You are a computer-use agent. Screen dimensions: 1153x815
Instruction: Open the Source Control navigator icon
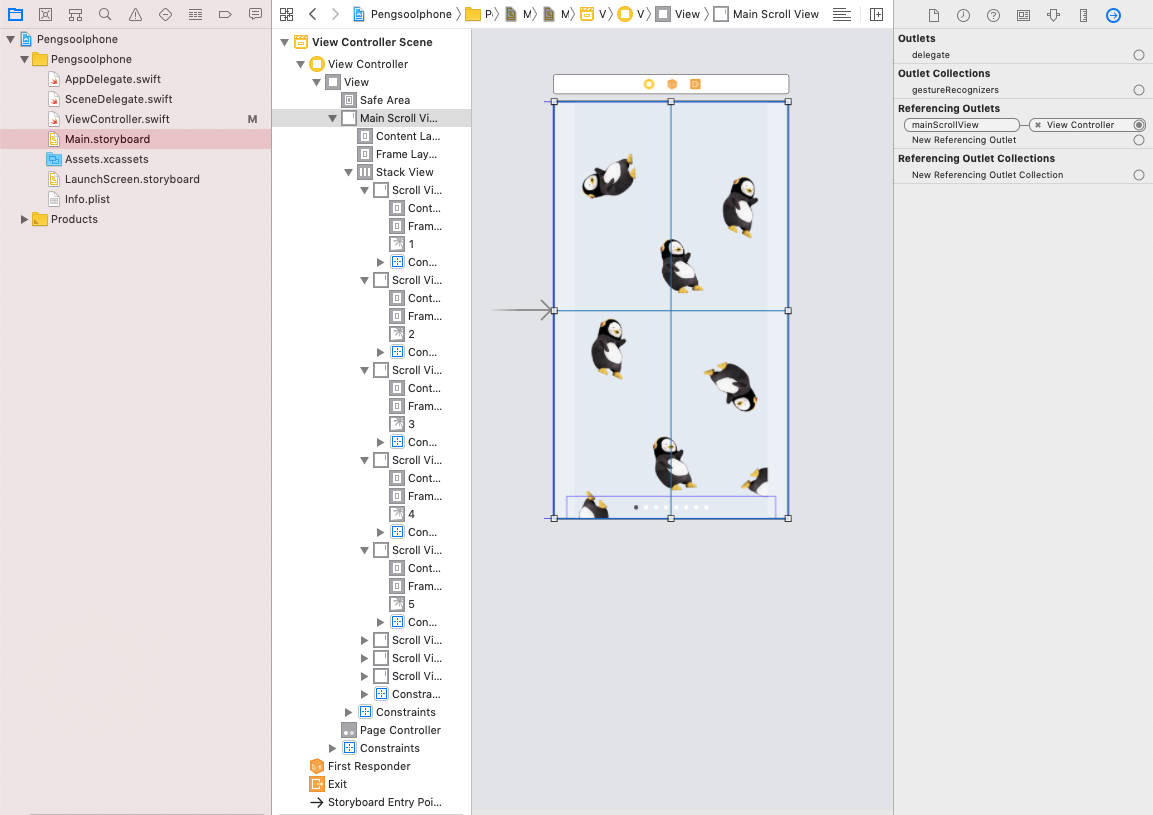click(46, 14)
